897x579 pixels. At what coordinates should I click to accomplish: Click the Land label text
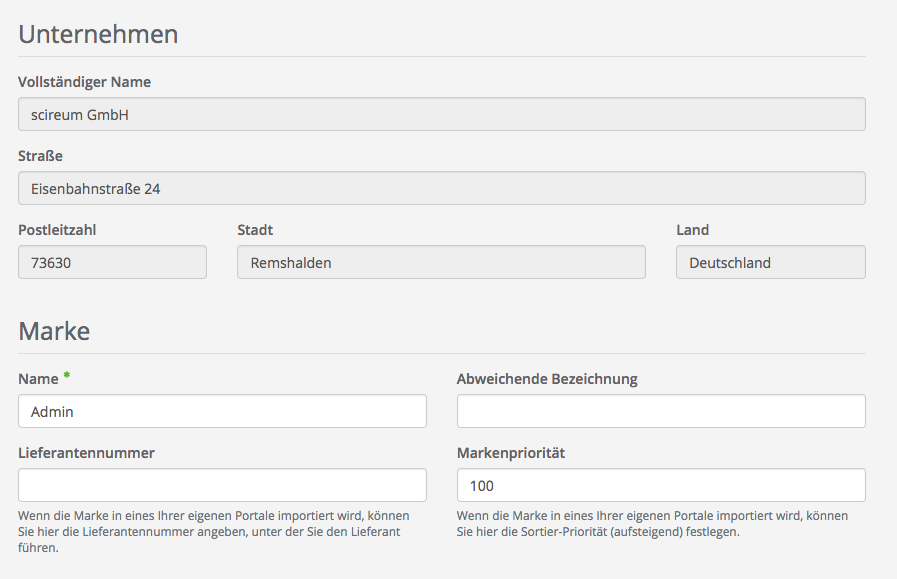692,230
